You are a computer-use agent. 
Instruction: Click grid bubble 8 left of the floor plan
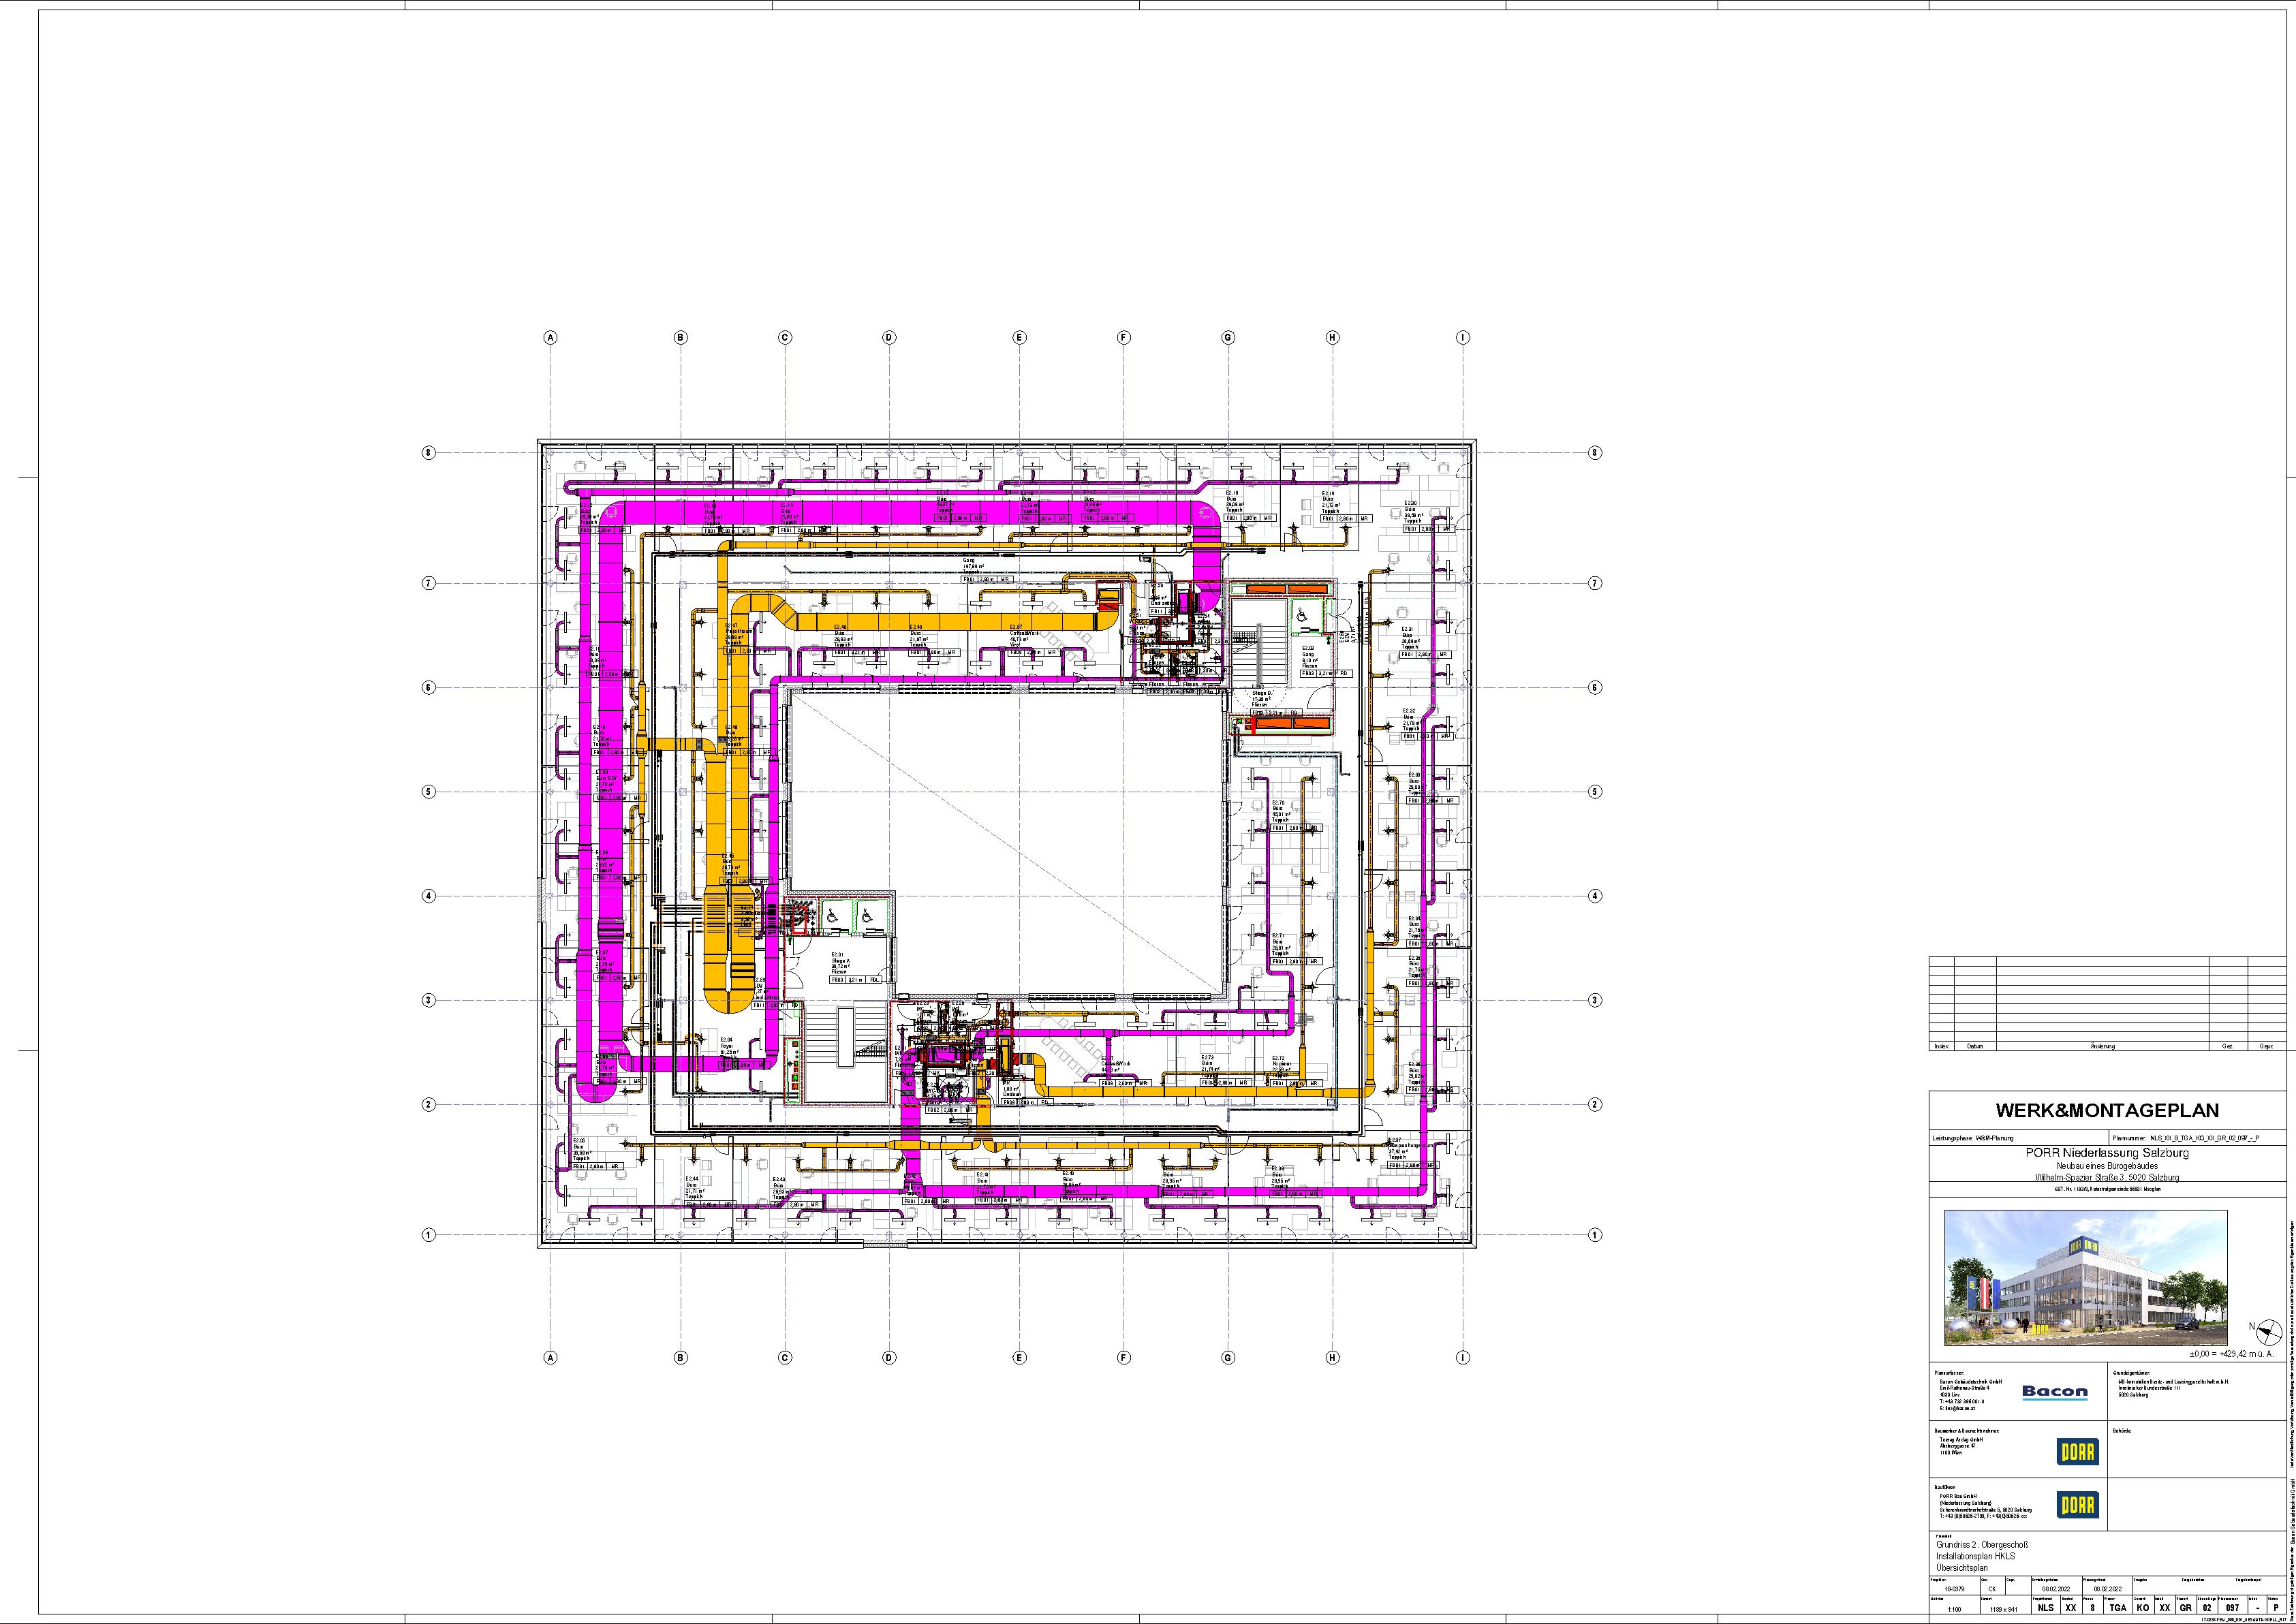click(429, 453)
